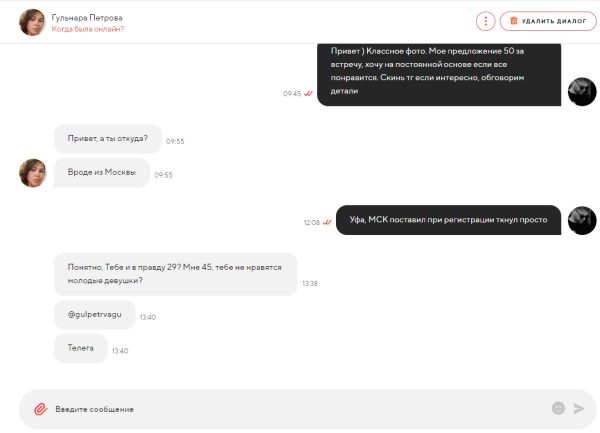The width and height of the screenshot is (600, 433).
Task: Click the Привет, а ты откуда? message
Action: pos(108,138)
